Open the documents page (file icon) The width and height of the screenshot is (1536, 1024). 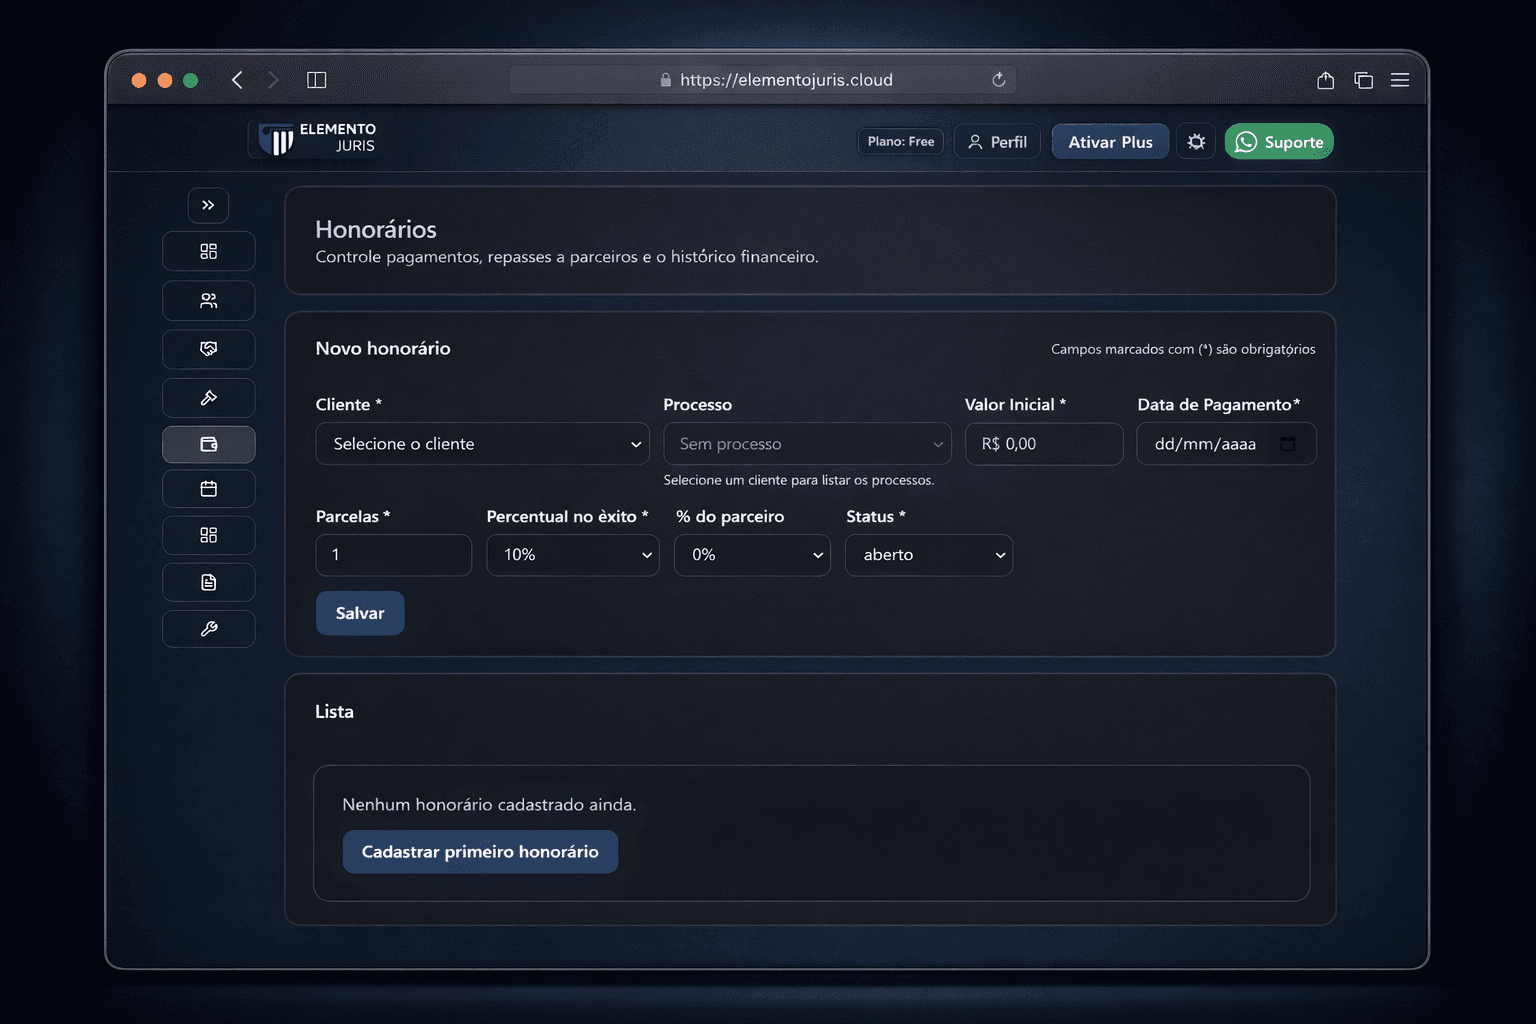click(x=208, y=582)
